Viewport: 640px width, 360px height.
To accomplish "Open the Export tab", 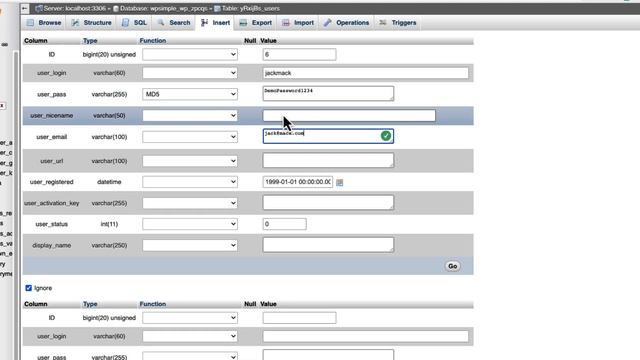I will click(x=256, y=23).
